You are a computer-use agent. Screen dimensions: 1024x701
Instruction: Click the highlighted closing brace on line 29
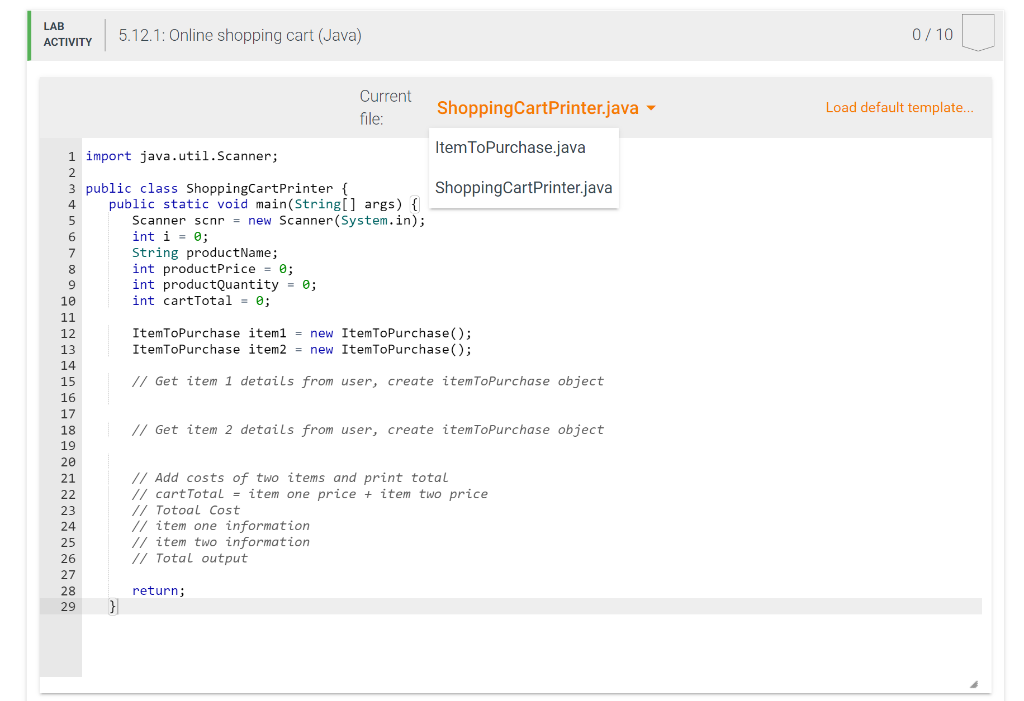tap(112, 606)
